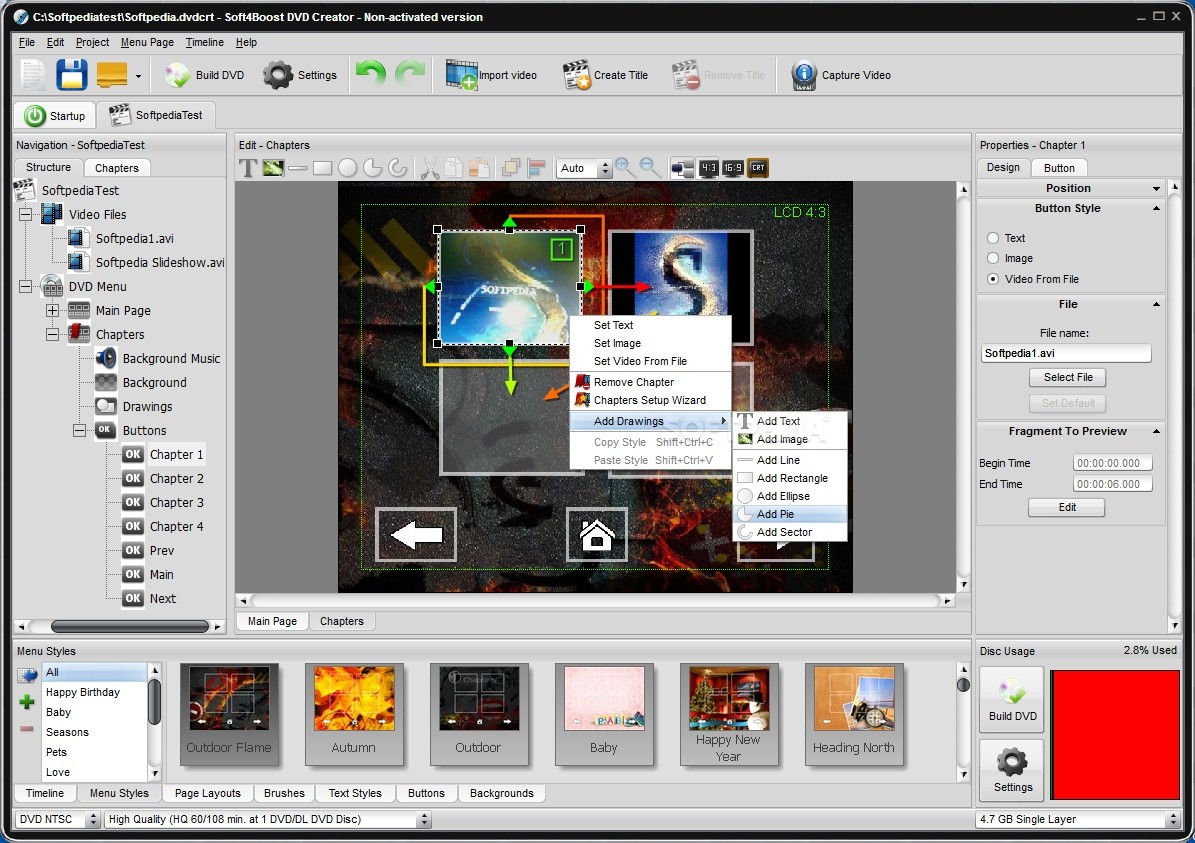Select the Ellipse drawing tool

(348, 168)
